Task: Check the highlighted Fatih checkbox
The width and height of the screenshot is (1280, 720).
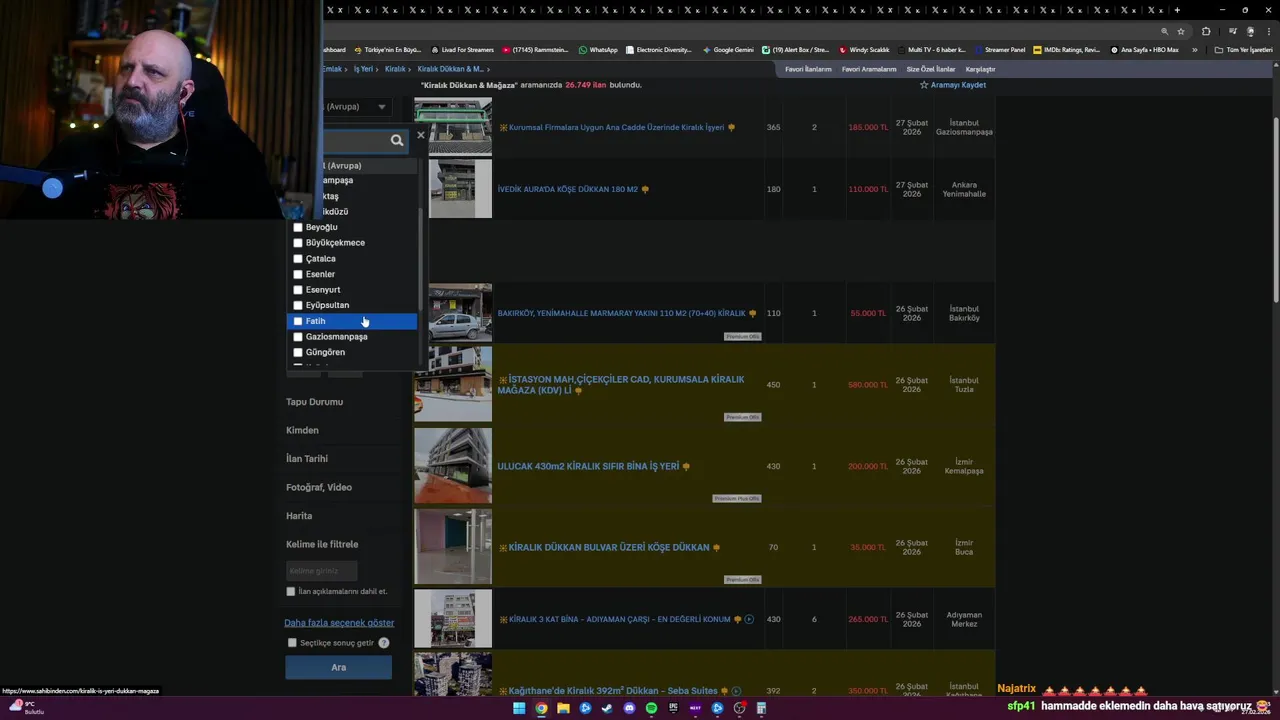Action: 298,321
